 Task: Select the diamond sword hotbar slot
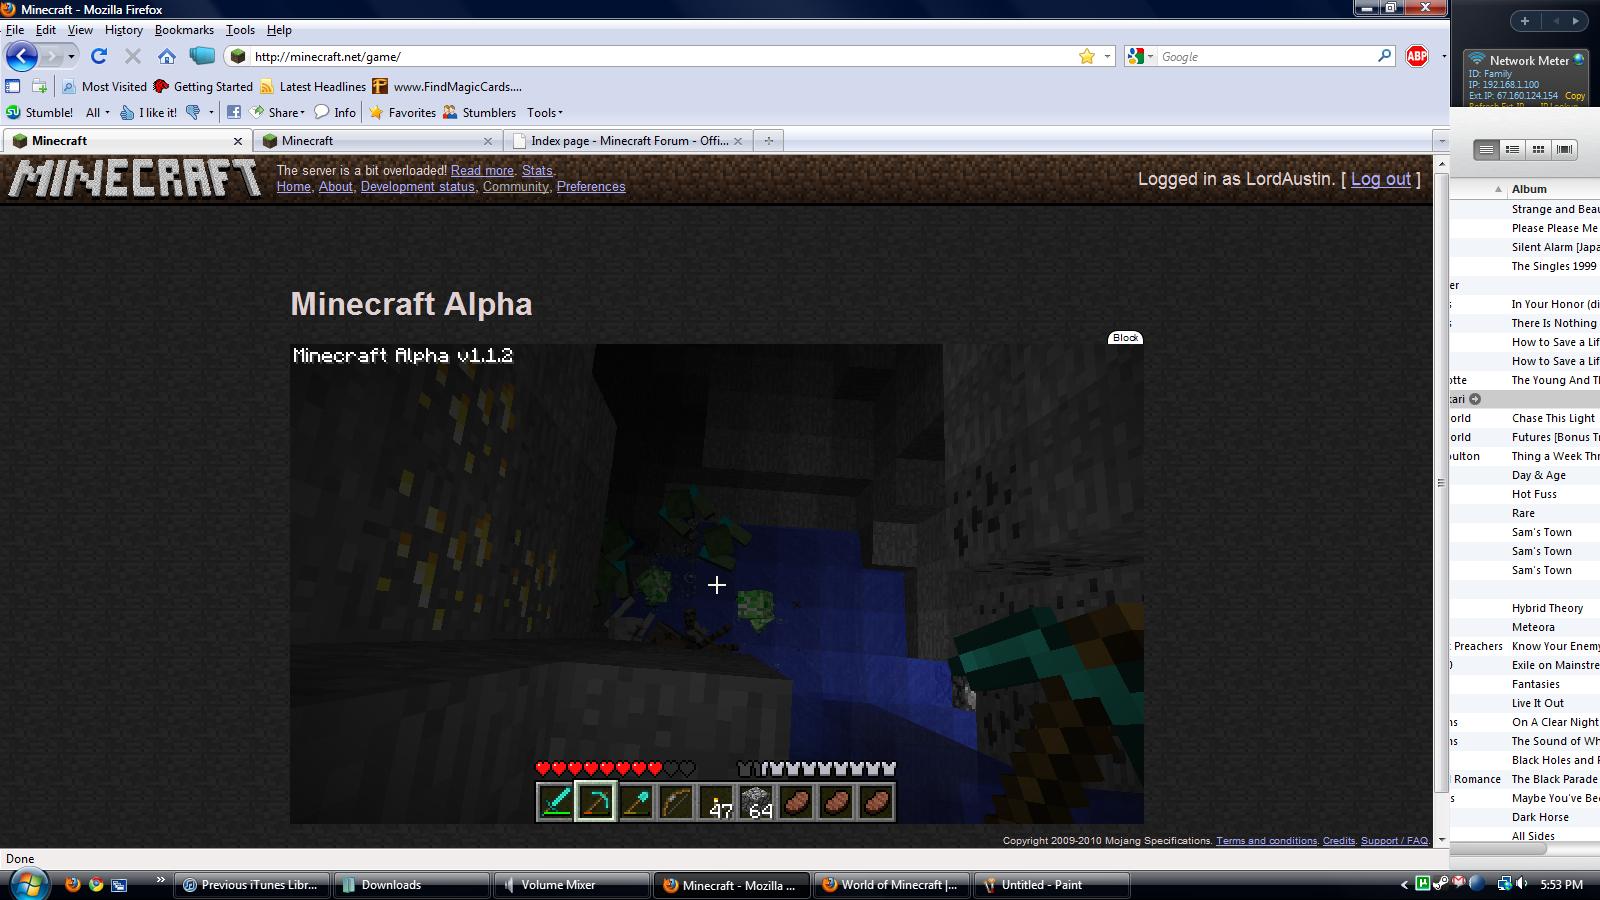pos(555,802)
